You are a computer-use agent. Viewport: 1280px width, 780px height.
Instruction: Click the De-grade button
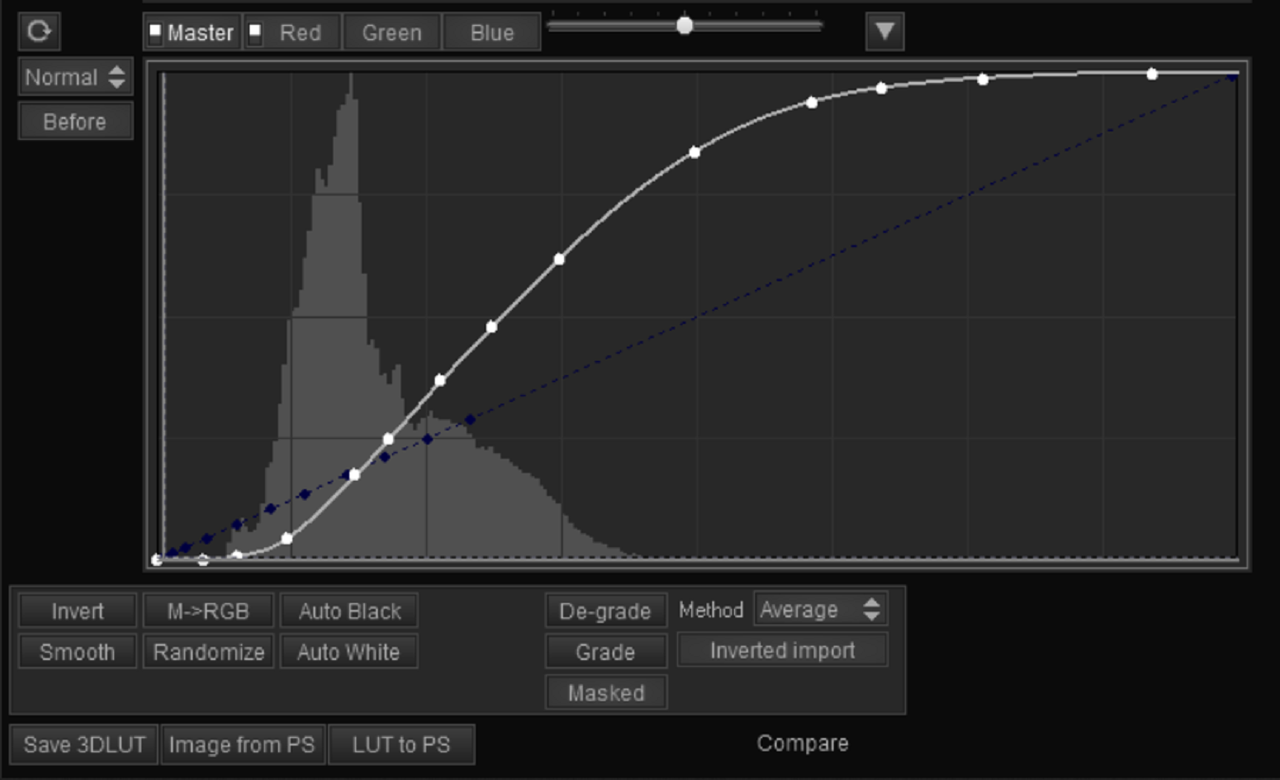(606, 611)
